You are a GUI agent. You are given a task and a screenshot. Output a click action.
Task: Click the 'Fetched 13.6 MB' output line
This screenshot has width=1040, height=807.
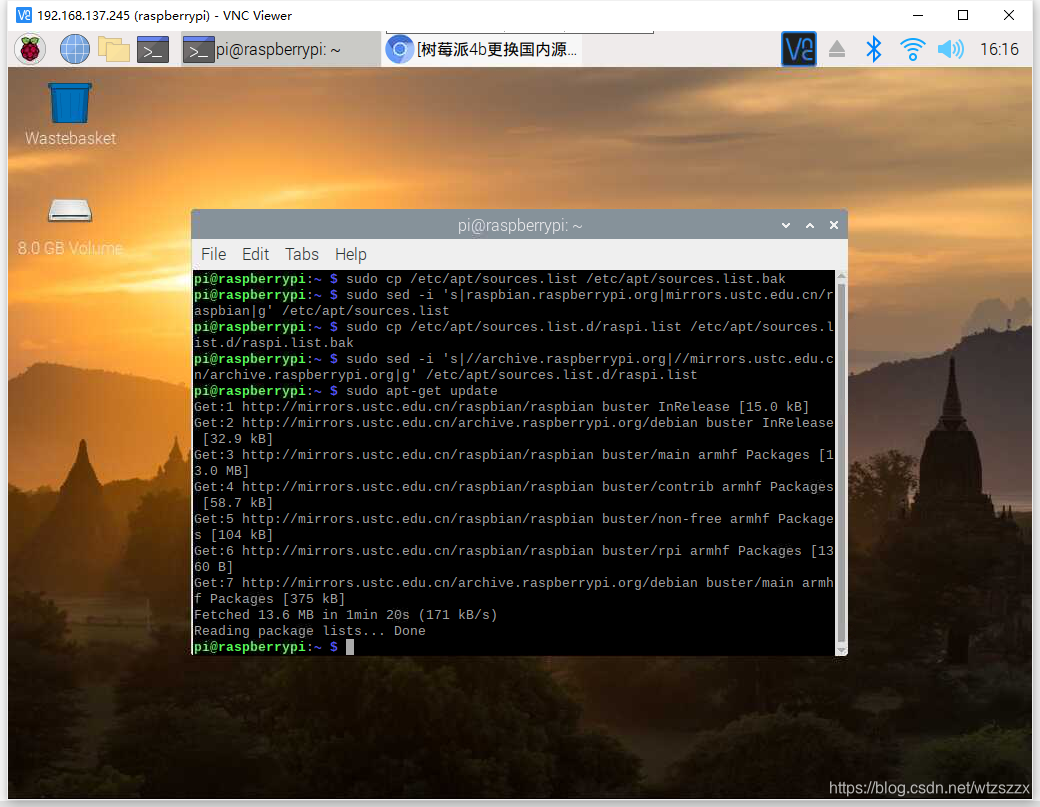(346, 615)
